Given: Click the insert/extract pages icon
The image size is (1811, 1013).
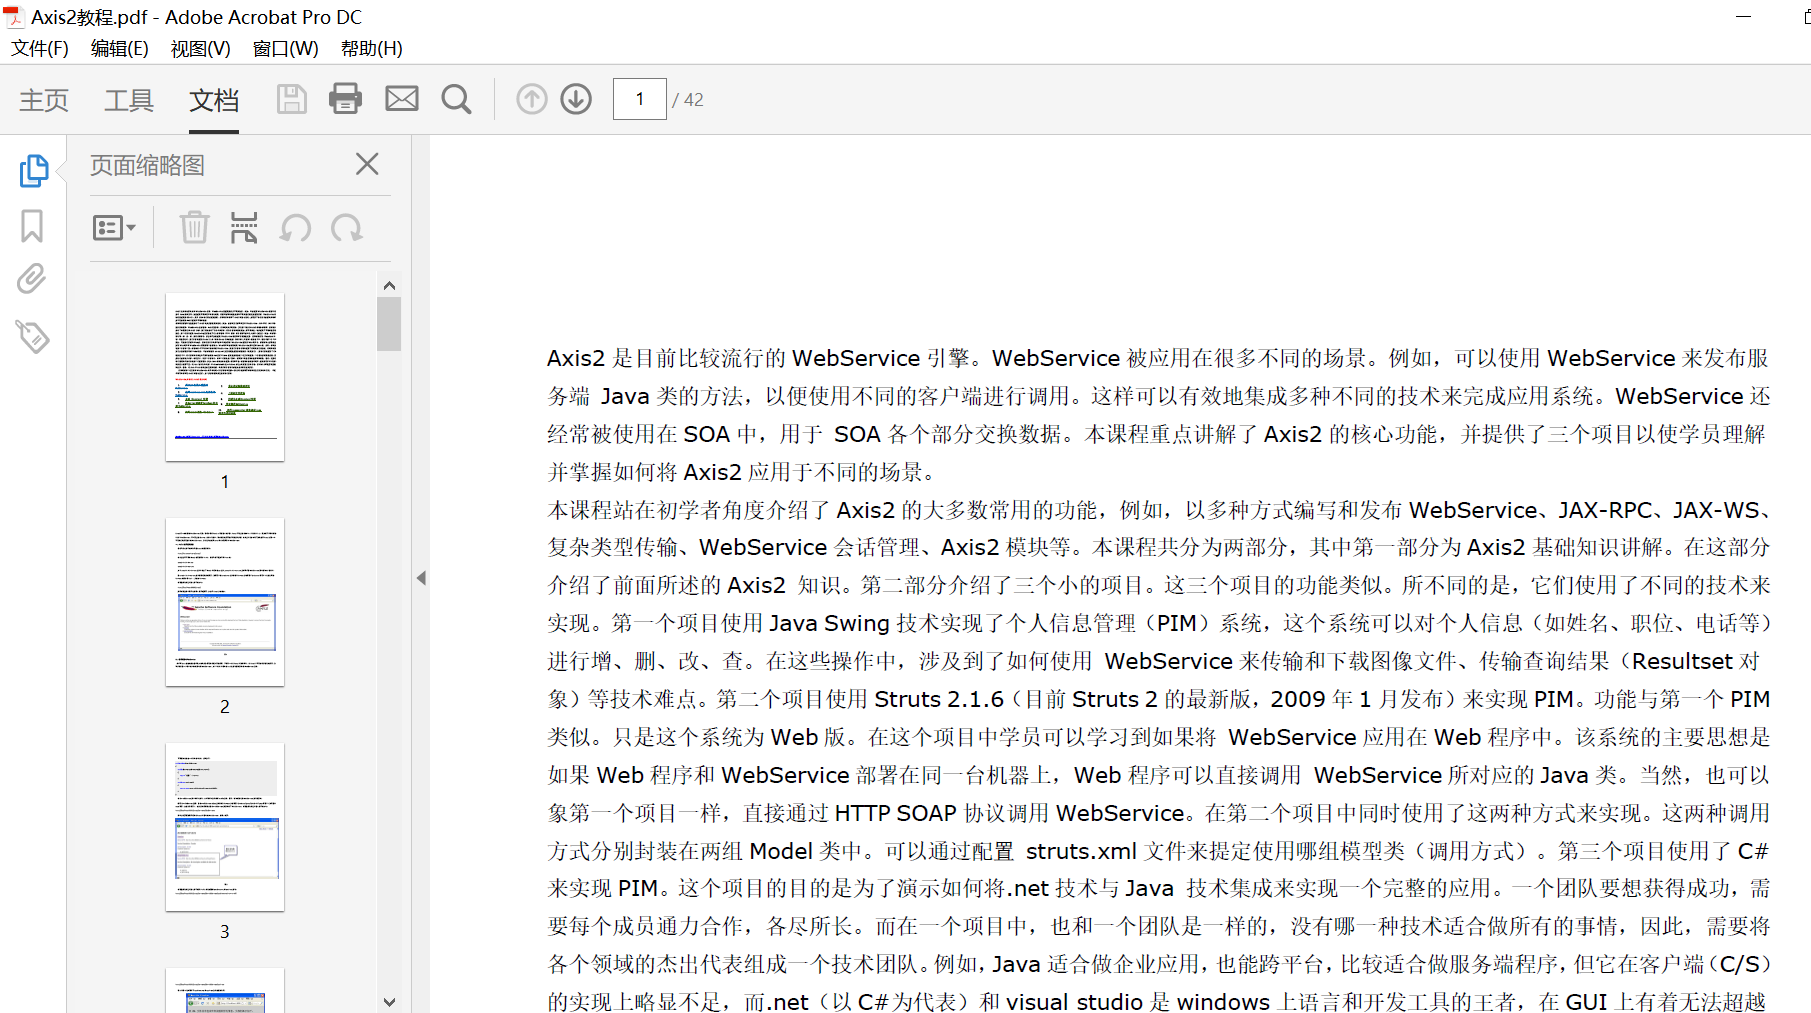Looking at the screenshot, I should pyautogui.click(x=244, y=228).
